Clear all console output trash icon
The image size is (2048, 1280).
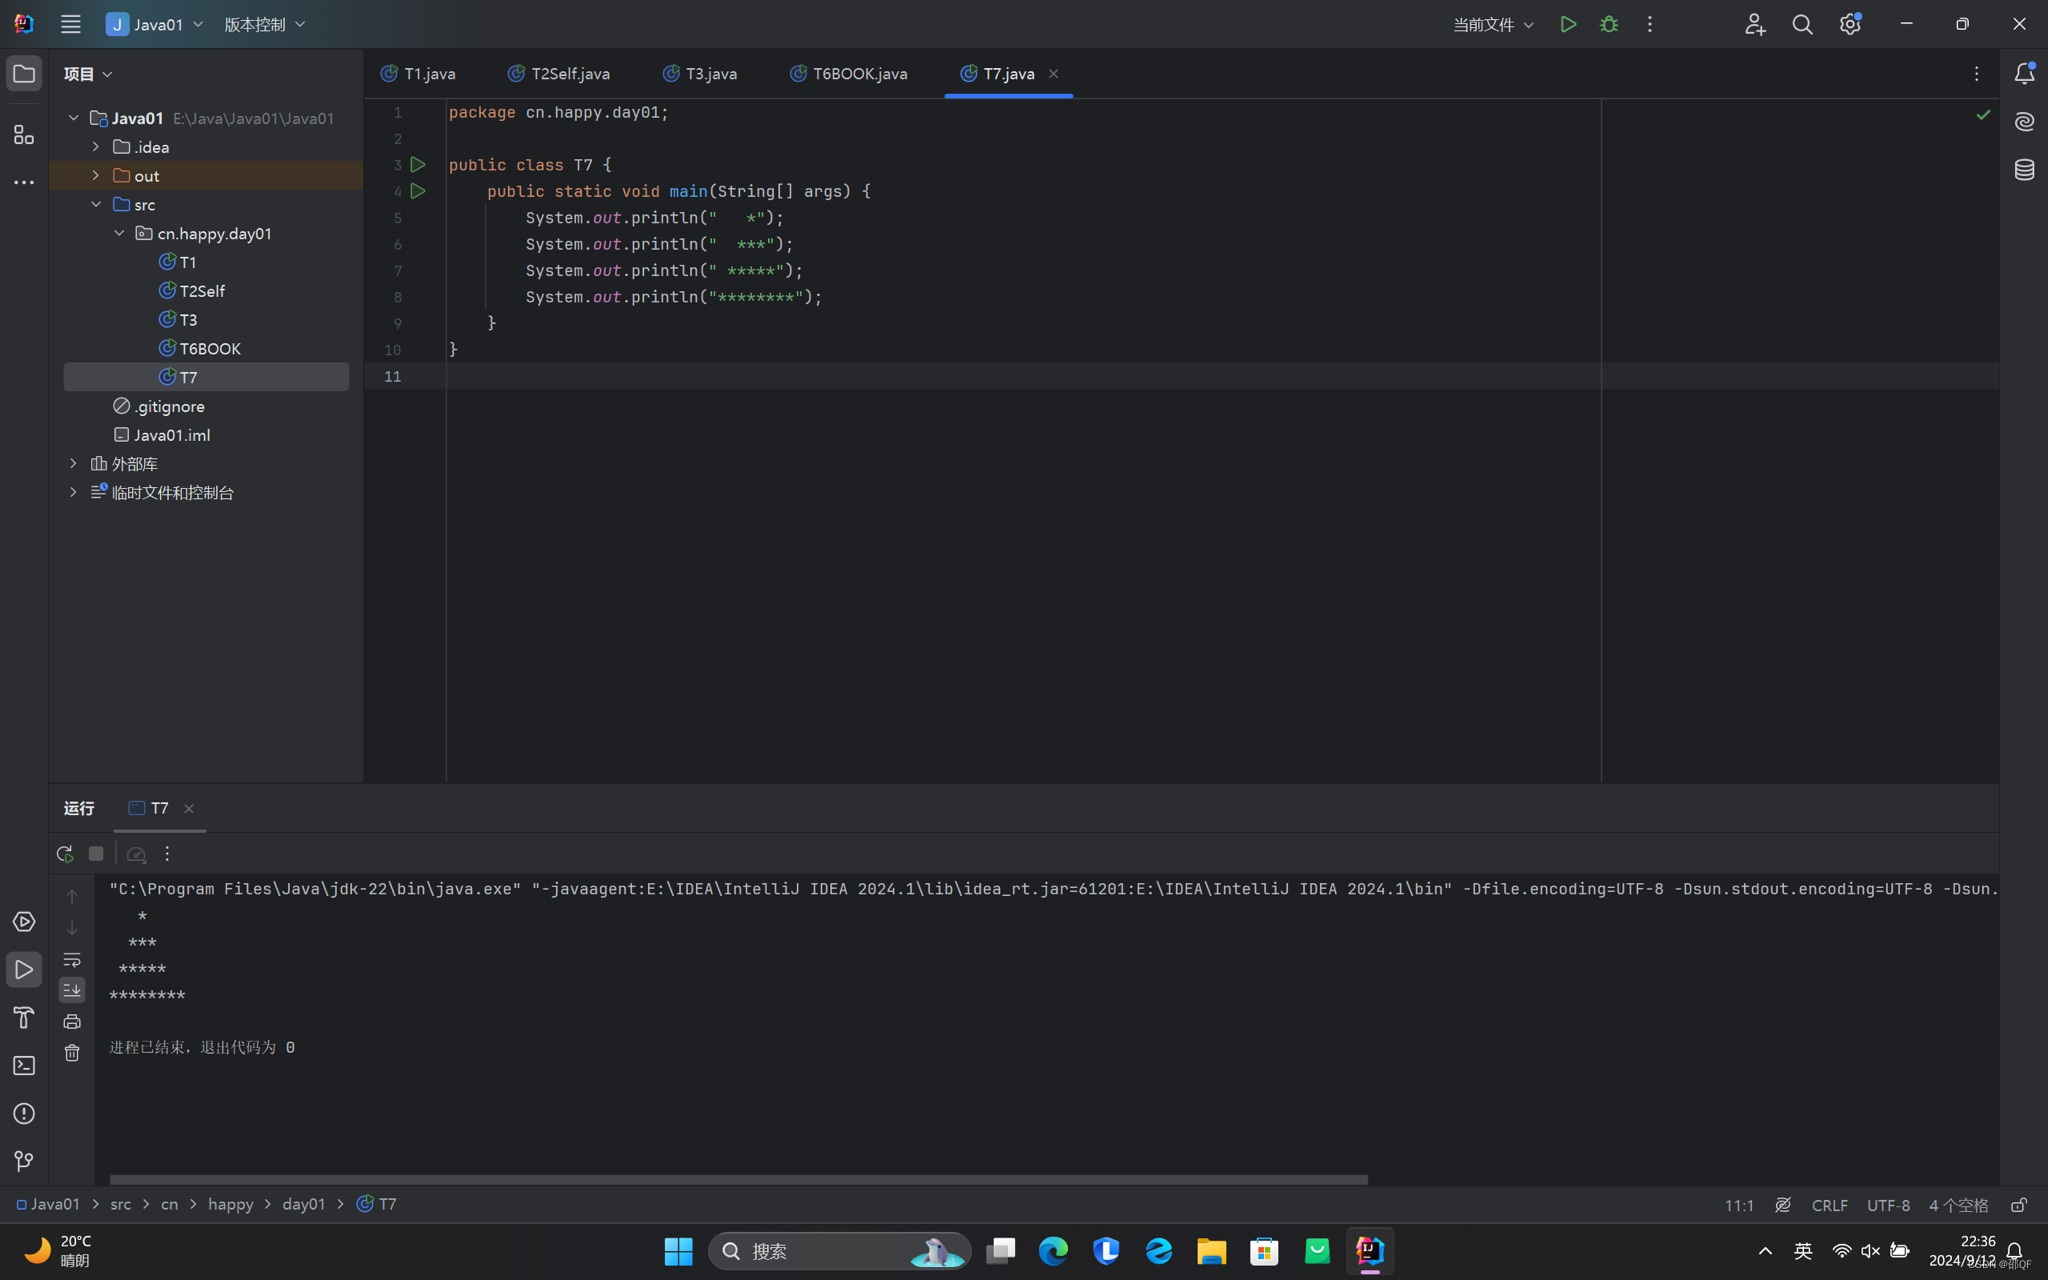pyautogui.click(x=72, y=1053)
